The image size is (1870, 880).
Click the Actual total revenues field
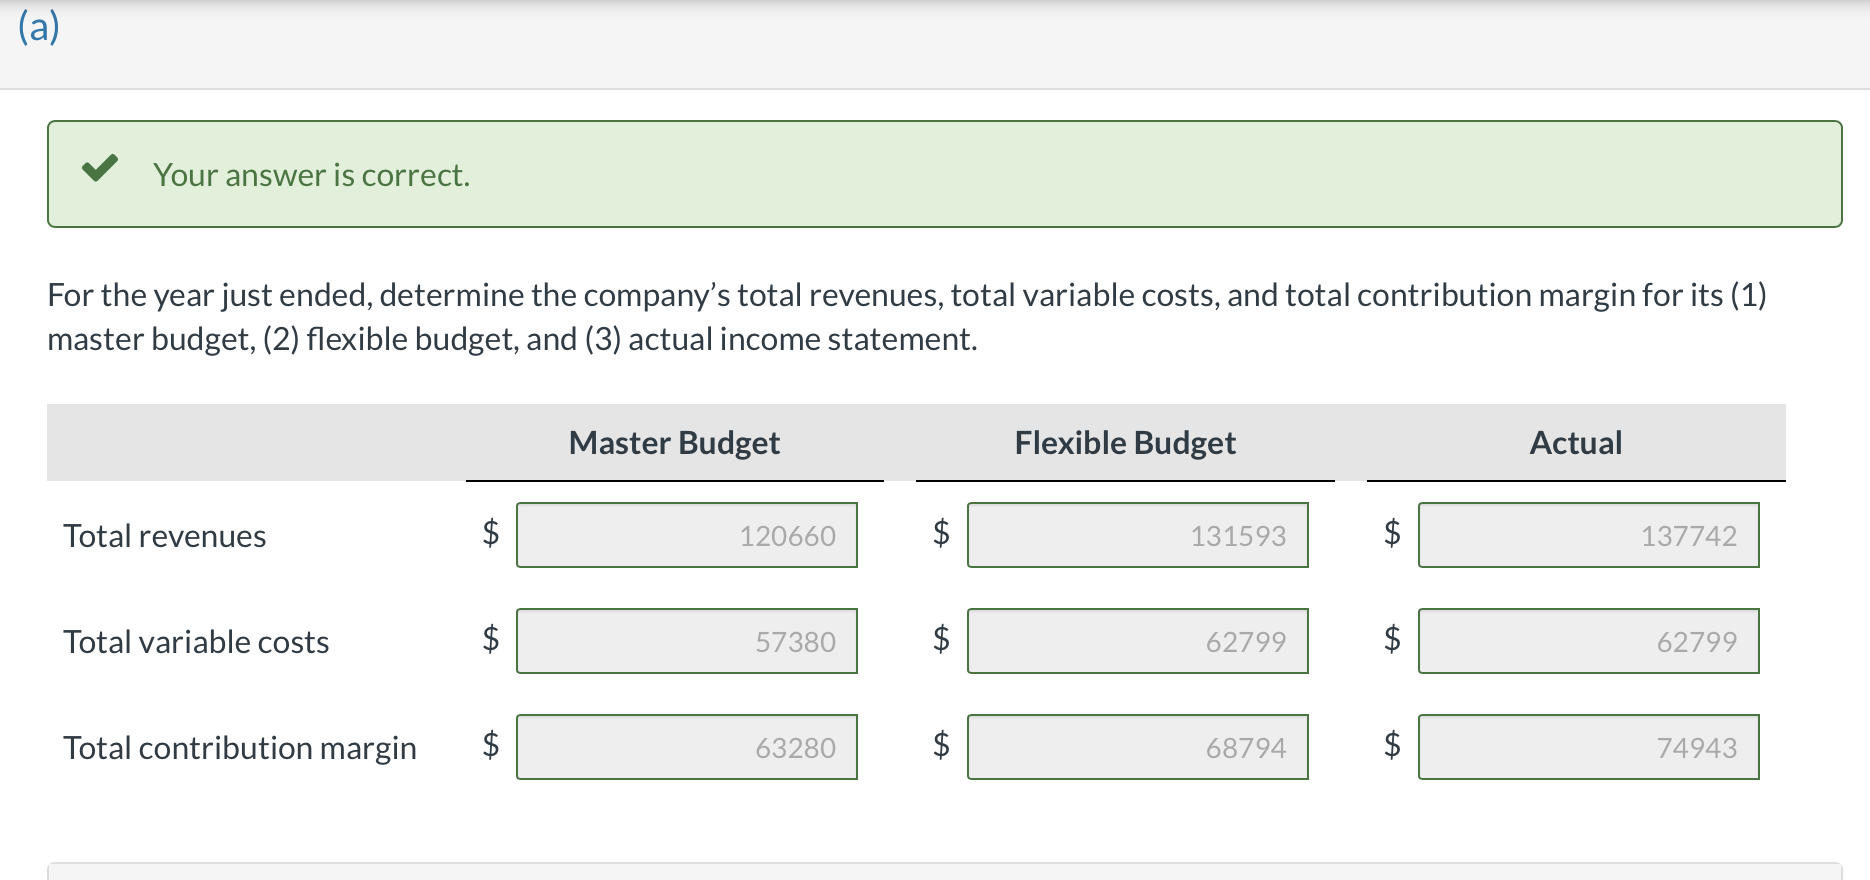[x=1588, y=536]
